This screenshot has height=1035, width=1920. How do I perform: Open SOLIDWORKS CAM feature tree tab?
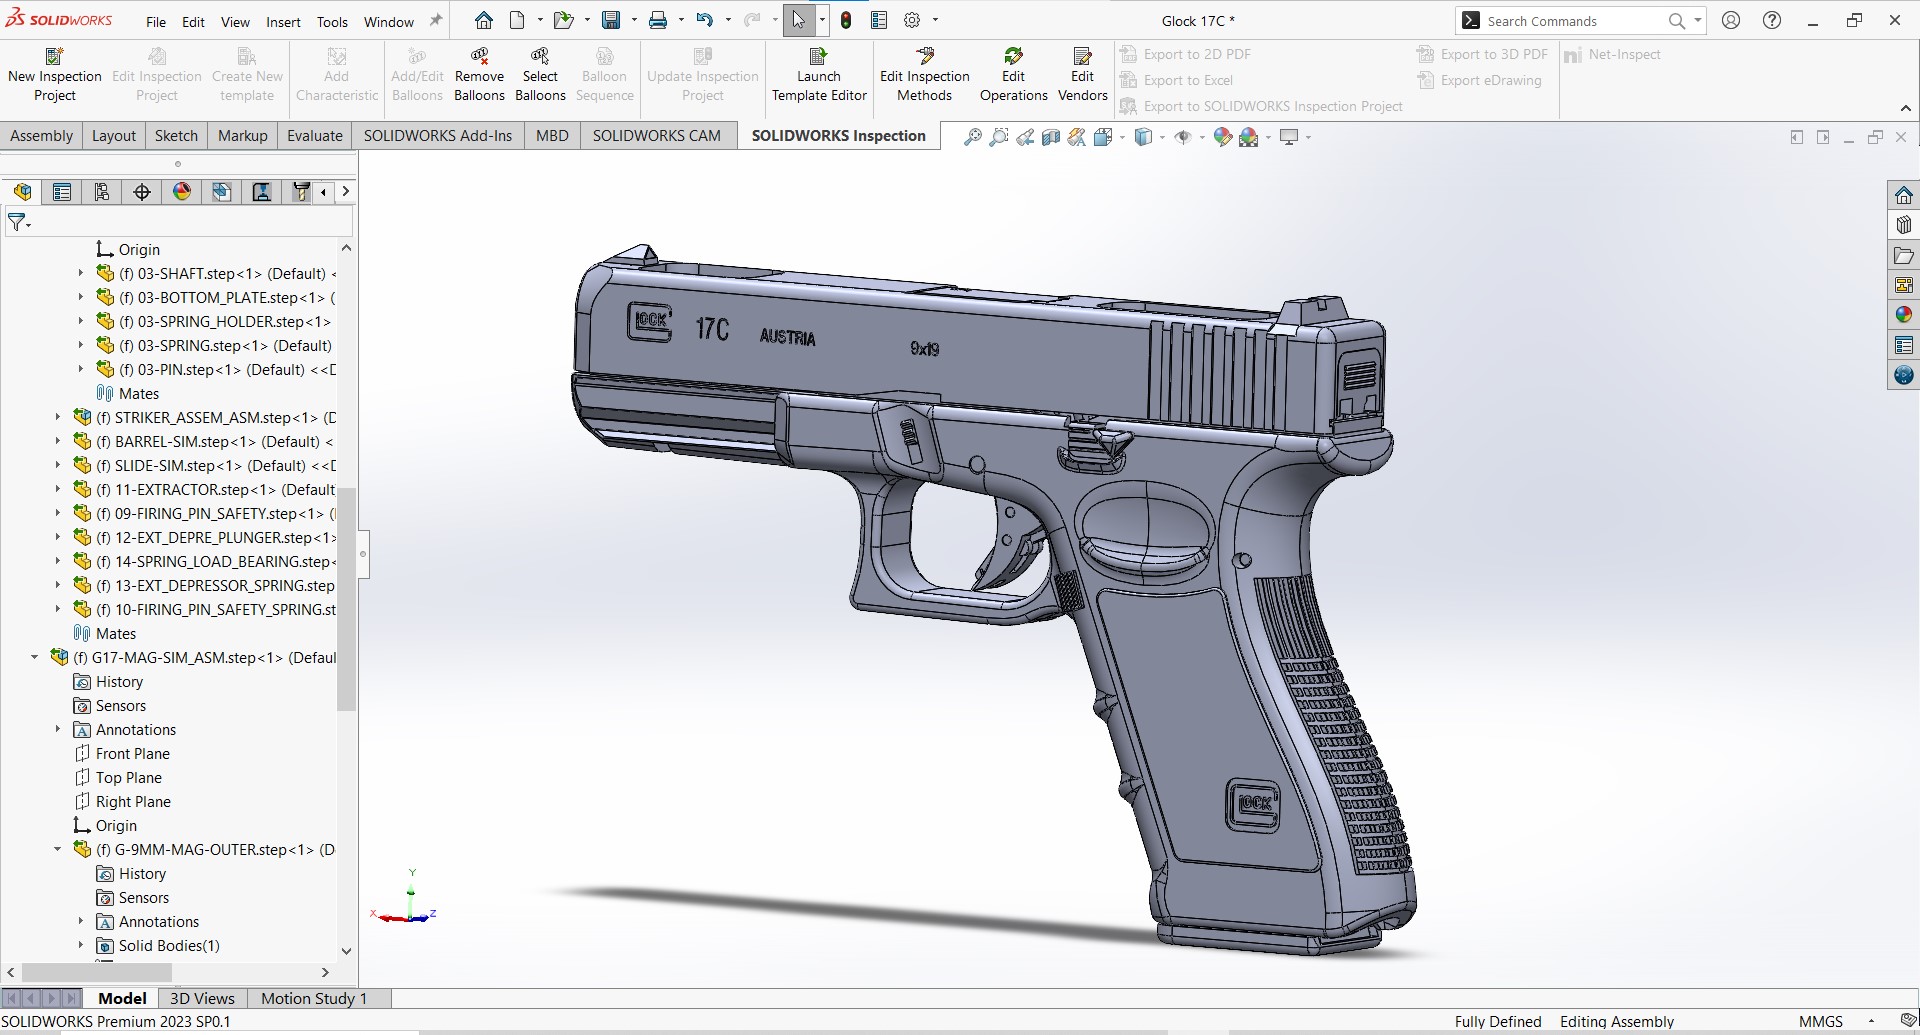pos(222,192)
